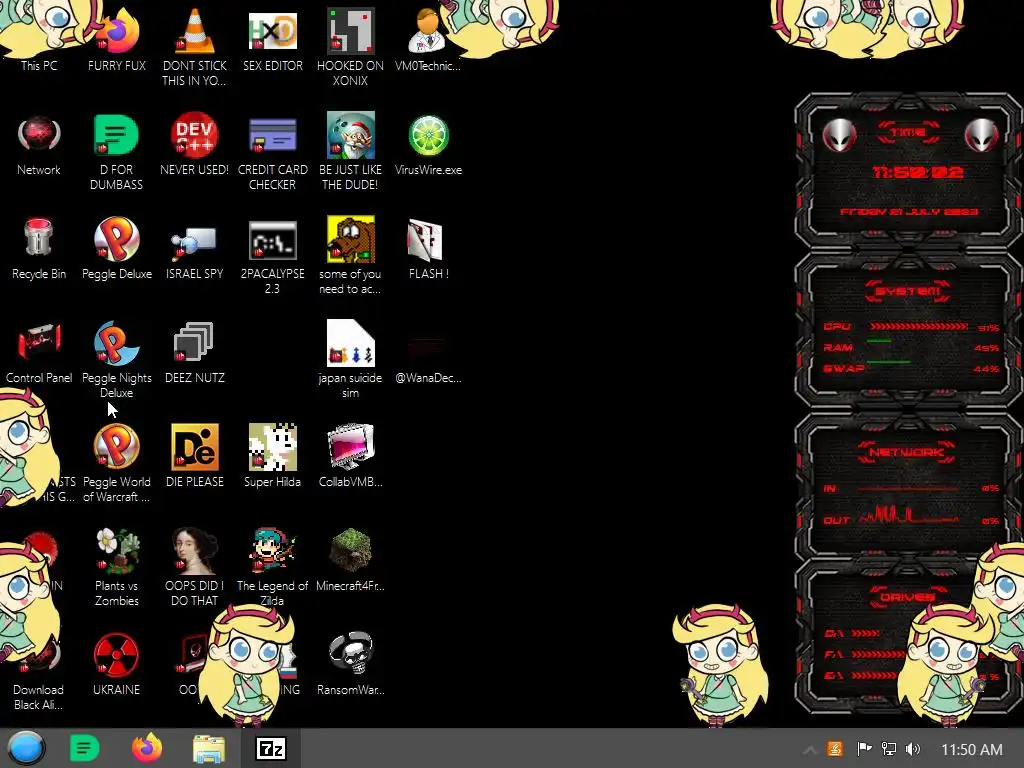The image size is (1024, 768).
Task: Select the Super Hilda icon
Action: click(272, 456)
